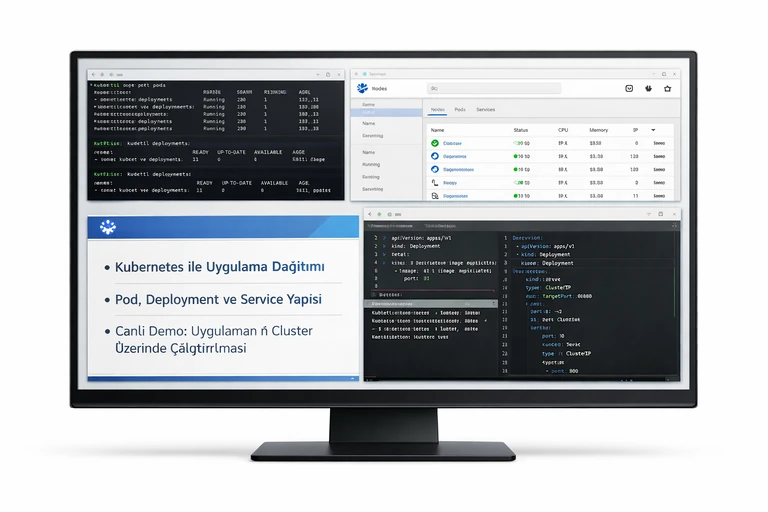Screen dimensions: 768x512
Task: Select the highlighted item in the dashboard sidebar
Action: coord(386,113)
